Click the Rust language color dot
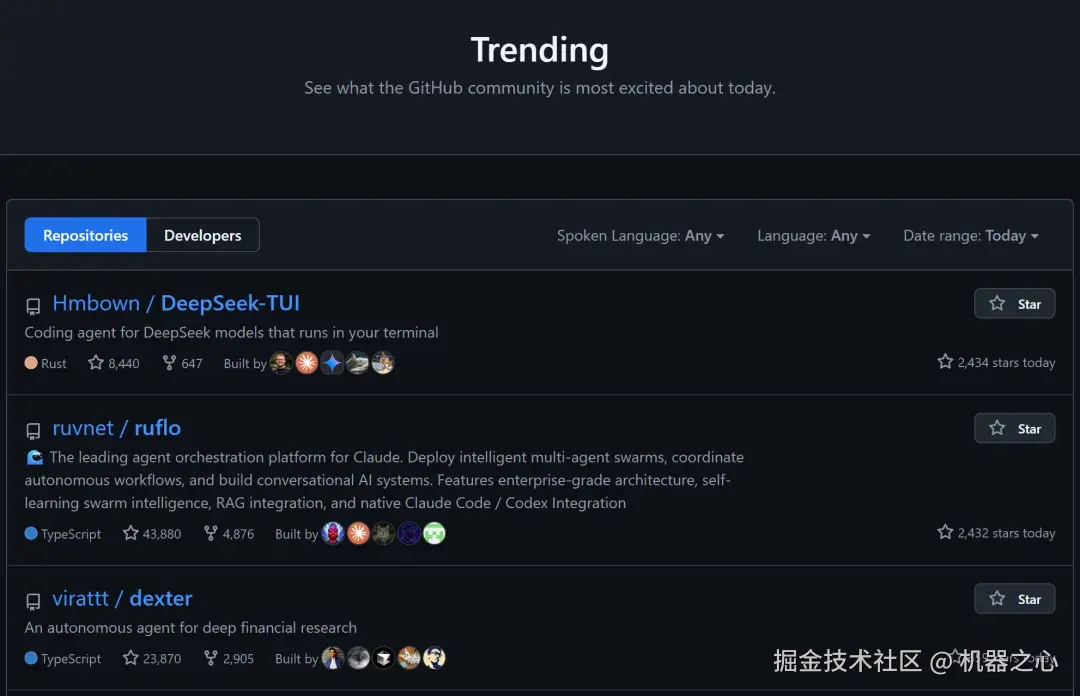The height and width of the screenshot is (696, 1080). (31, 362)
